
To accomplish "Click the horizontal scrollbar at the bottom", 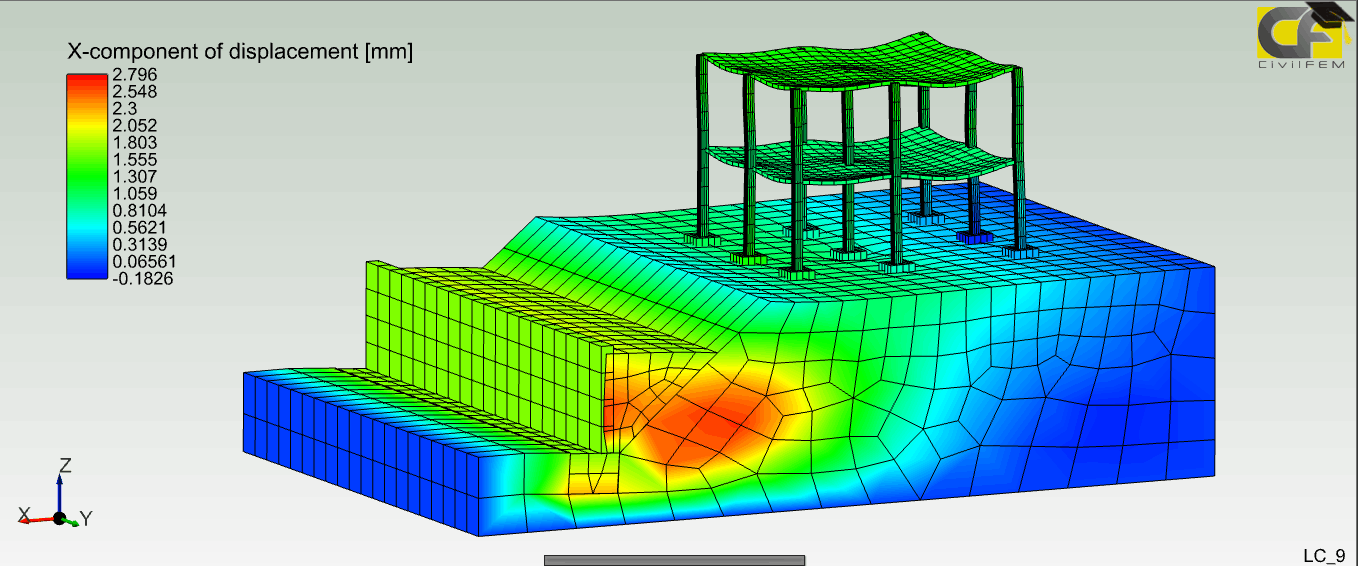I will click(x=674, y=560).
